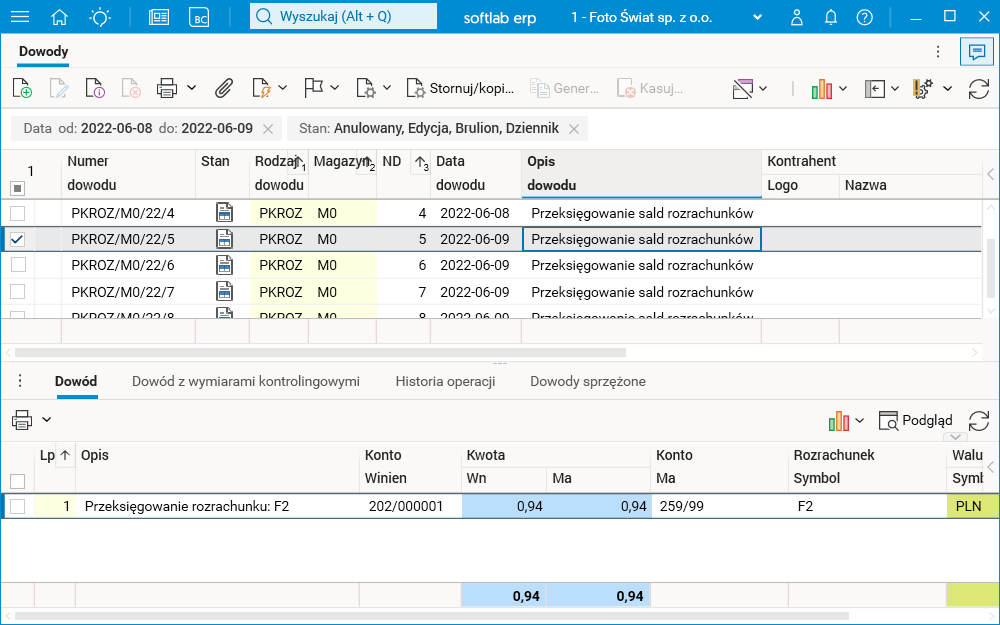Check the PKROZ/M0/22/6 row checkbox

point(17,265)
